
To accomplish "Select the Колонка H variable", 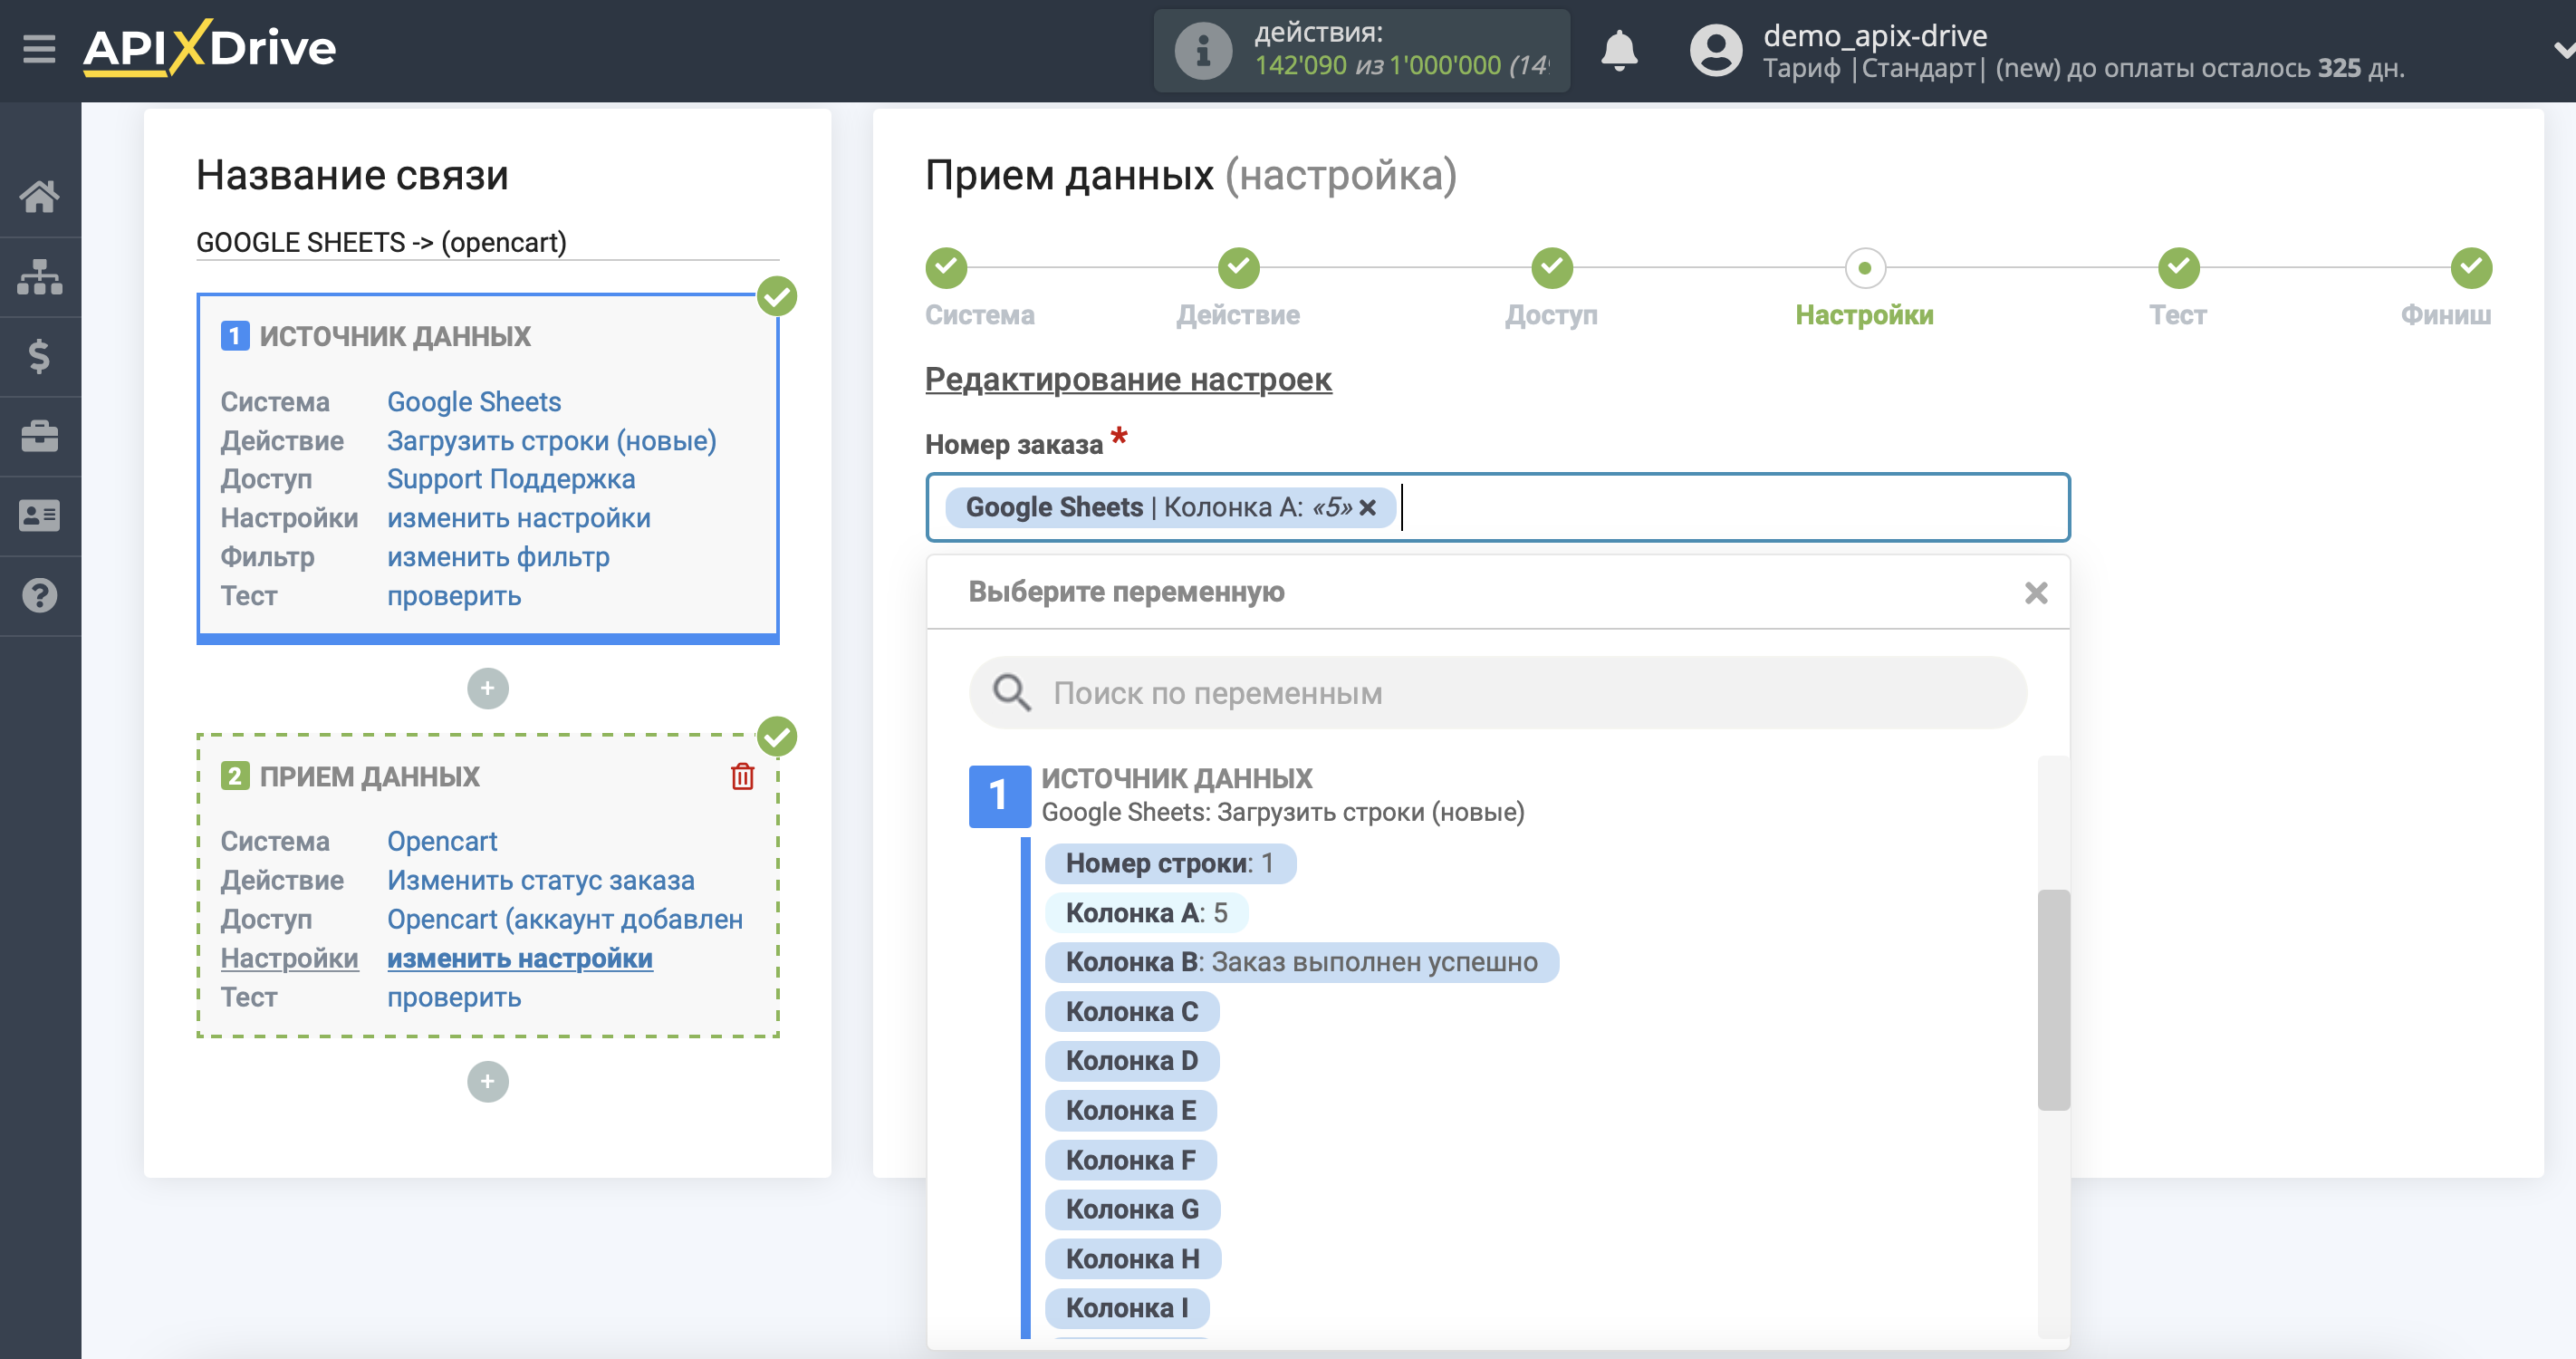I will click(x=1132, y=1258).
